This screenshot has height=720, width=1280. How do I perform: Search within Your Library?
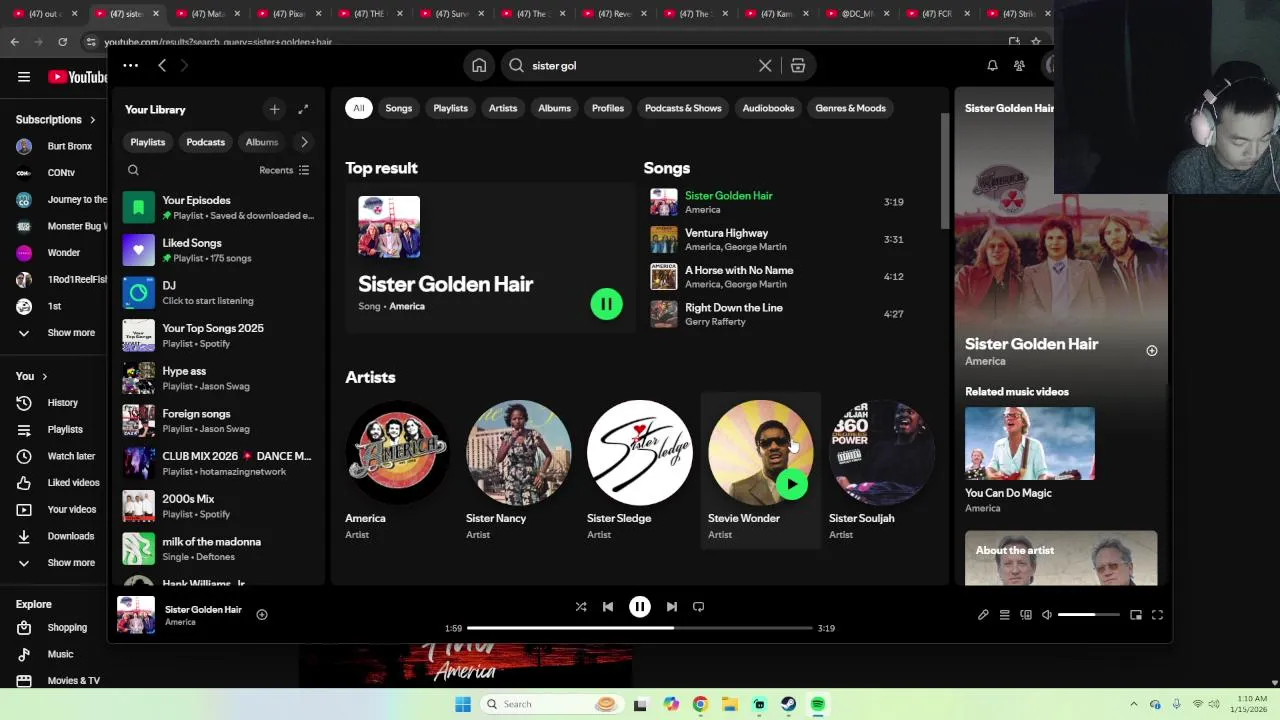tap(133, 170)
